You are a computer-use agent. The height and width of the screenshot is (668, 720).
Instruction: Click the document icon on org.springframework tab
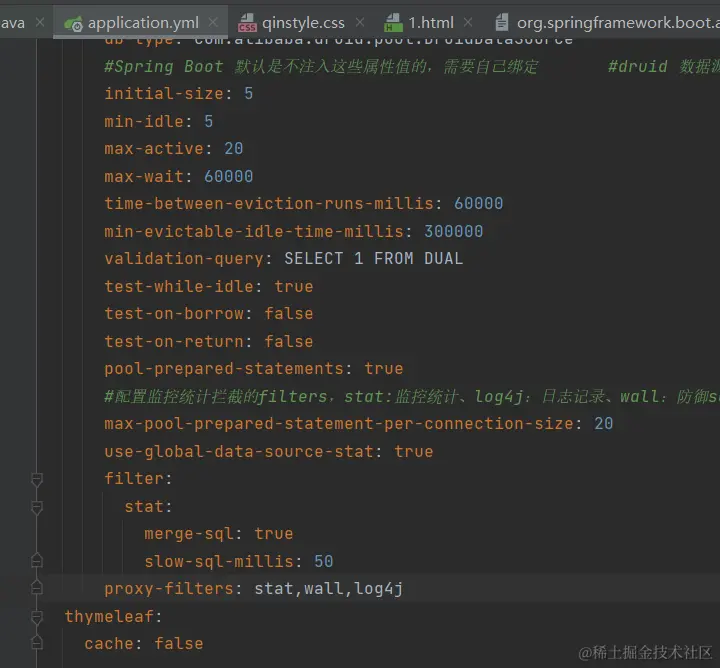click(x=501, y=22)
